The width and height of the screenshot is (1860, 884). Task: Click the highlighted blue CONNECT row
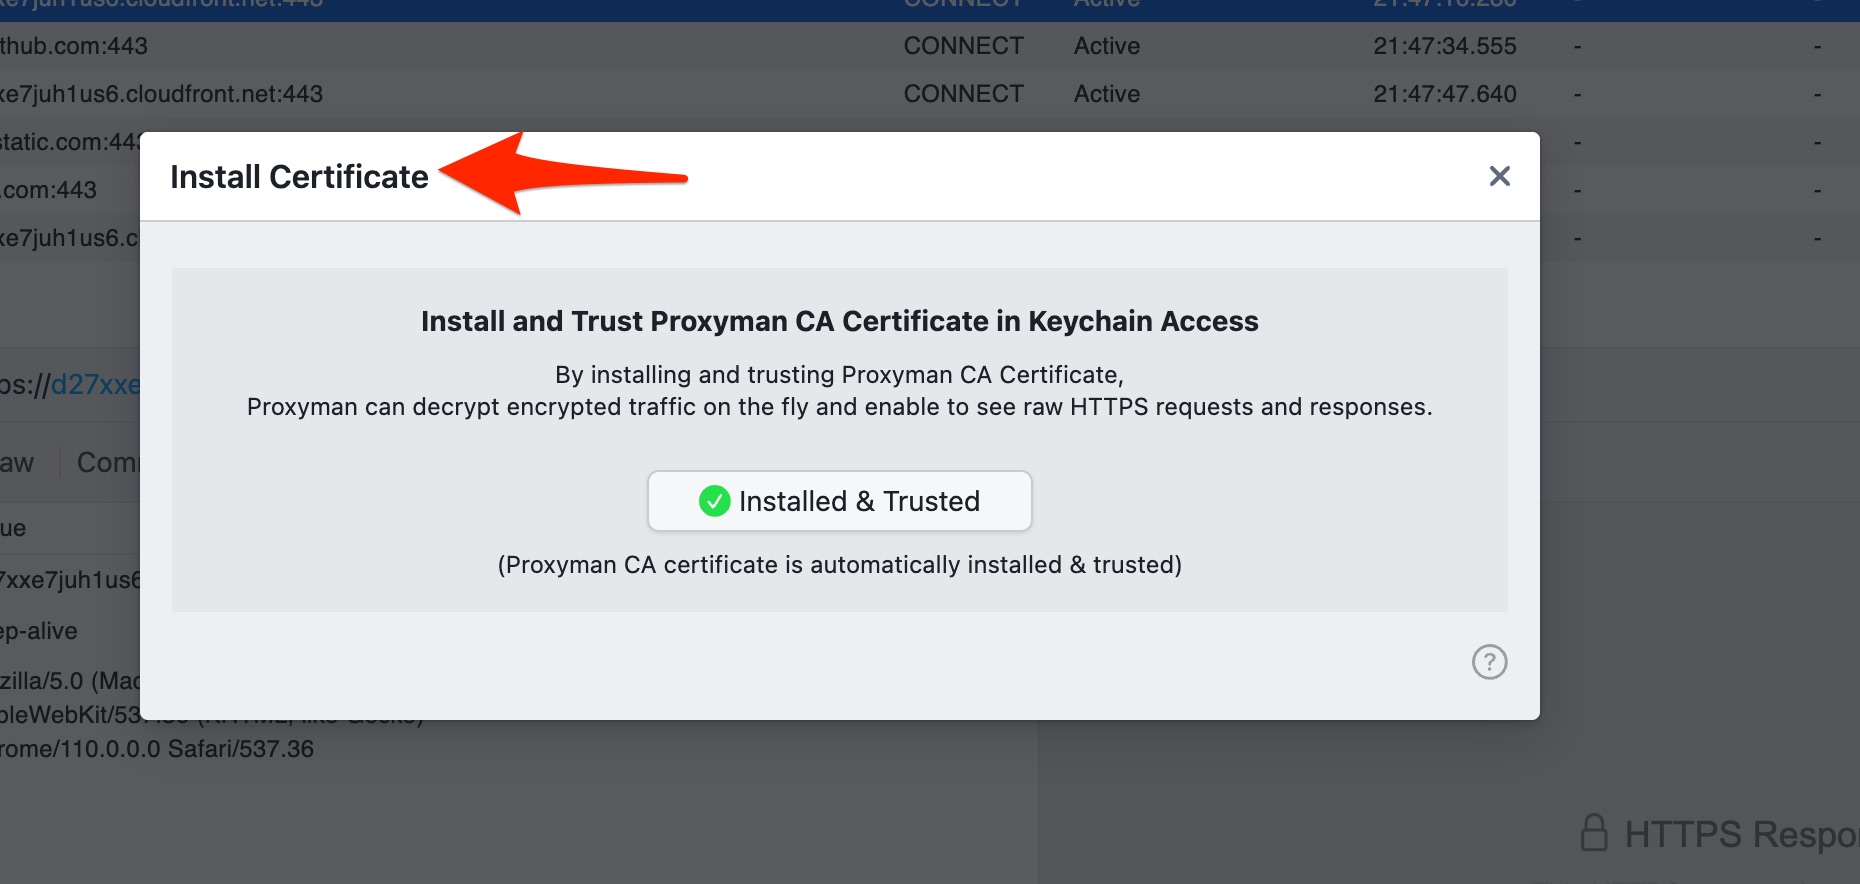(400, 5)
